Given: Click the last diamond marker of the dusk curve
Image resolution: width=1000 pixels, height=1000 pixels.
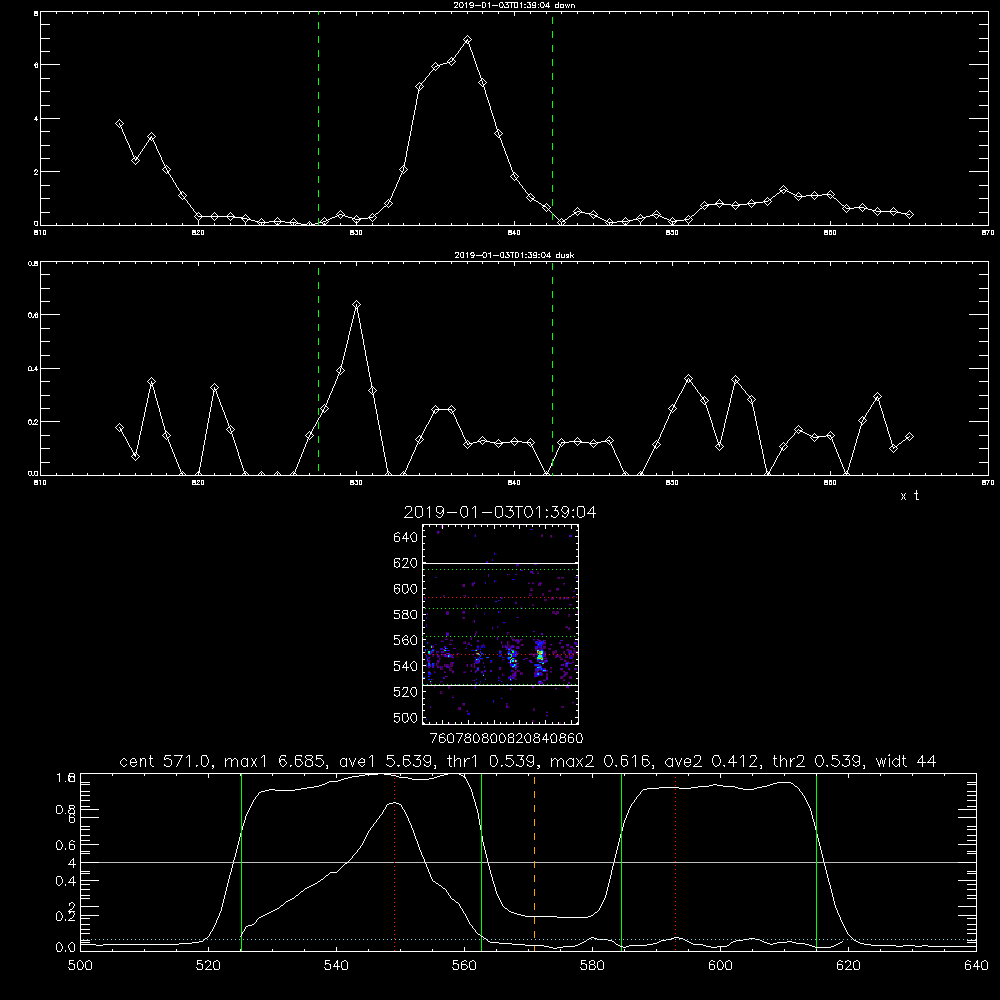Looking at the screenshot, I should click(909, 437).
